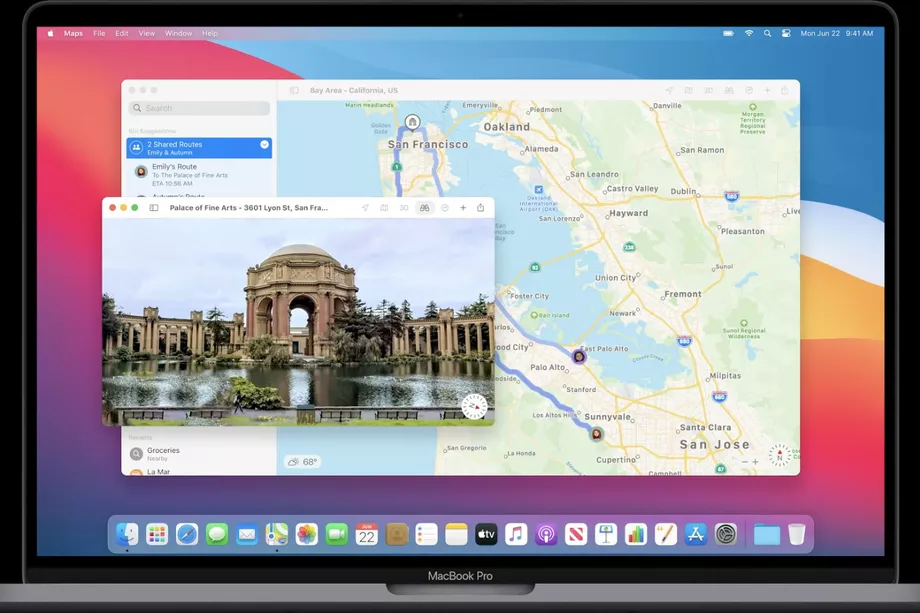Screen dimensions: 920x613
Task: Click the Search field in Maps sidebar
Action: (199, 108)
